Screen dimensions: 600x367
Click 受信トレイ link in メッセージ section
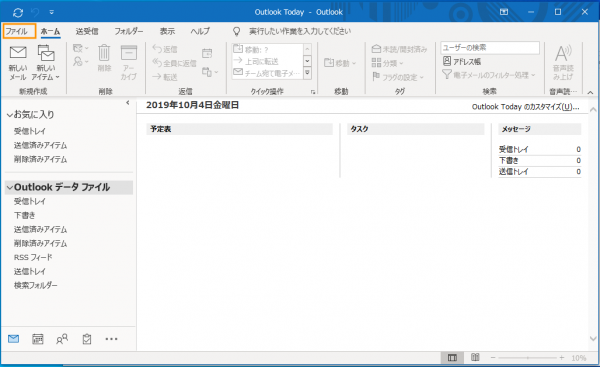click(x=514, y=149)
